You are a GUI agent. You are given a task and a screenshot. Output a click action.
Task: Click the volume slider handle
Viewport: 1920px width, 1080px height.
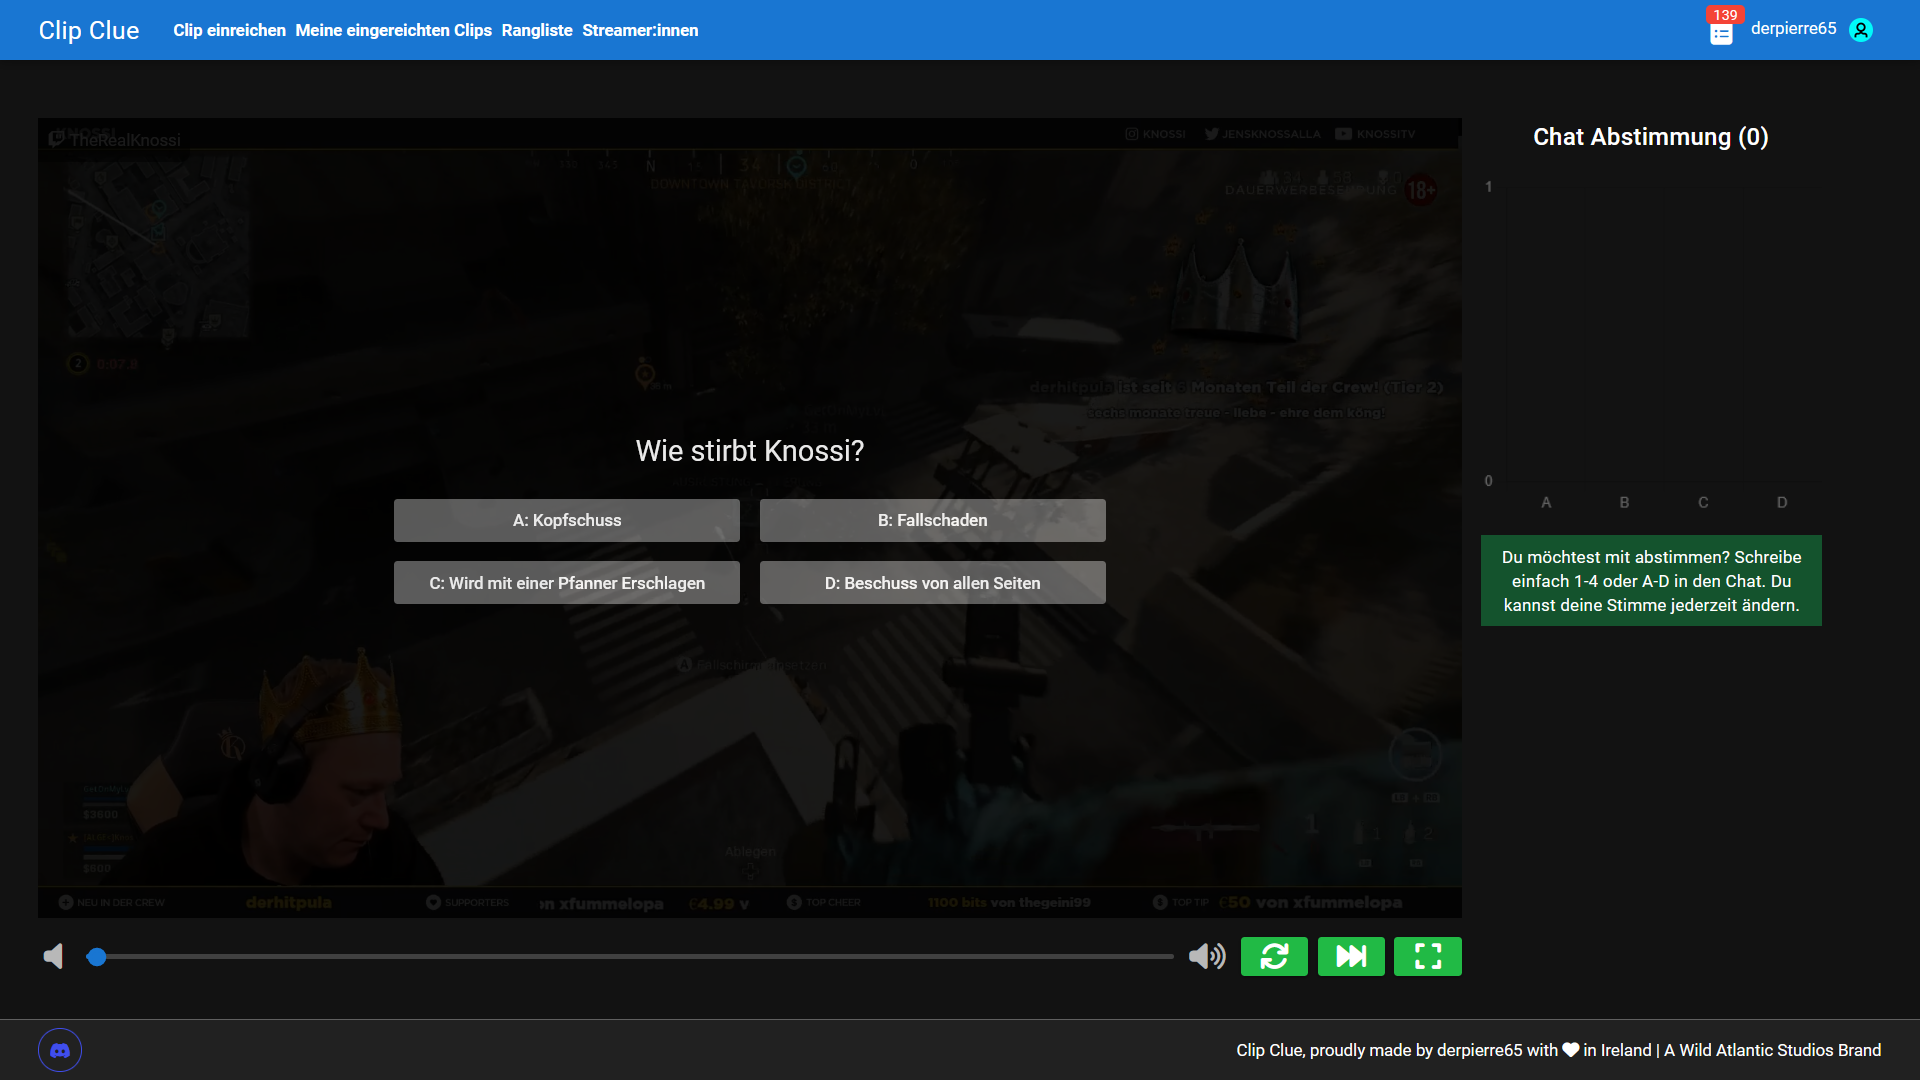[x=96, y=957]
